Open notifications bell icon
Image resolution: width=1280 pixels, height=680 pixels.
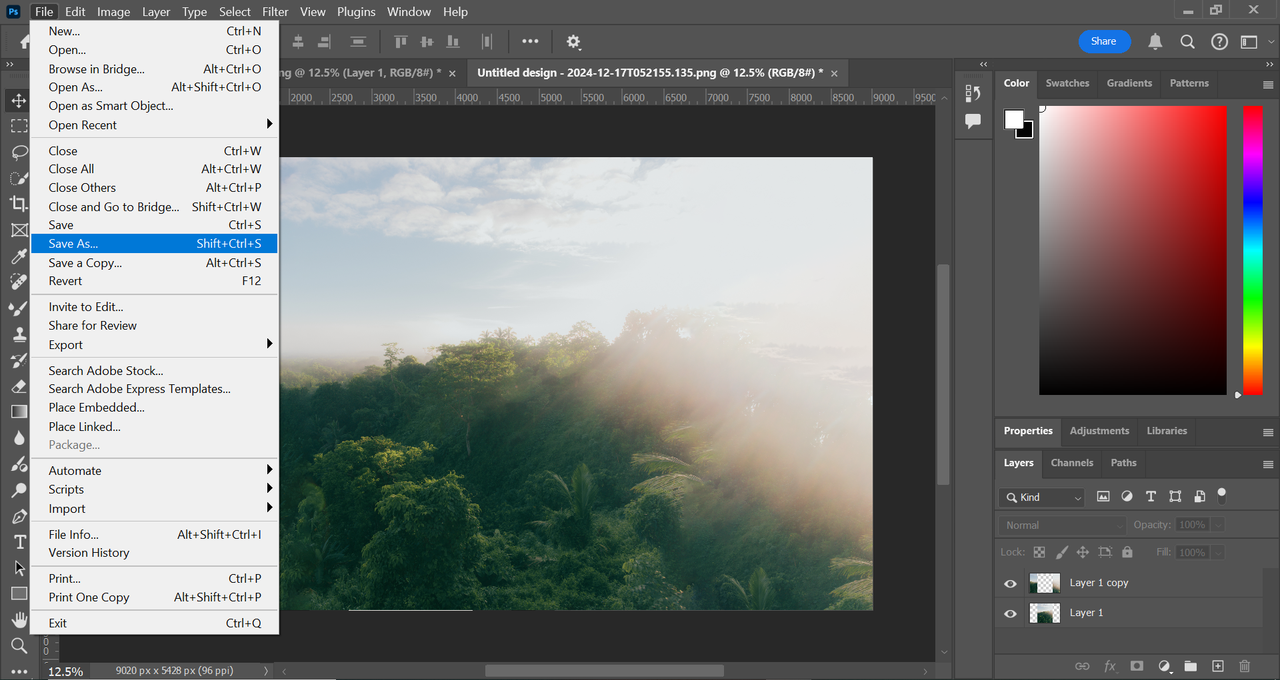coord(1155,42)
